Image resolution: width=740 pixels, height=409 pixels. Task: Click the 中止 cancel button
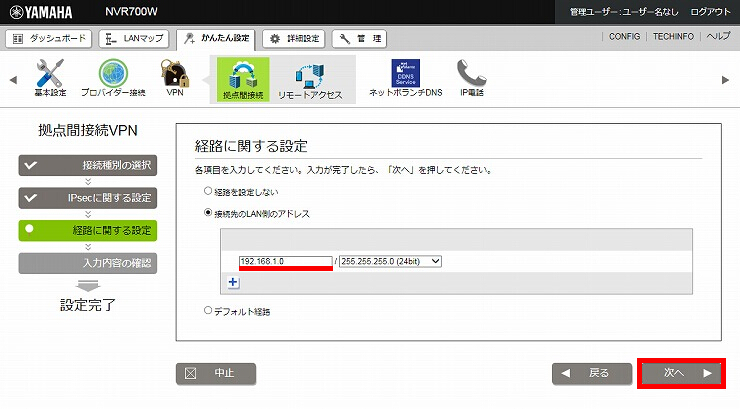tap(216, 373)
